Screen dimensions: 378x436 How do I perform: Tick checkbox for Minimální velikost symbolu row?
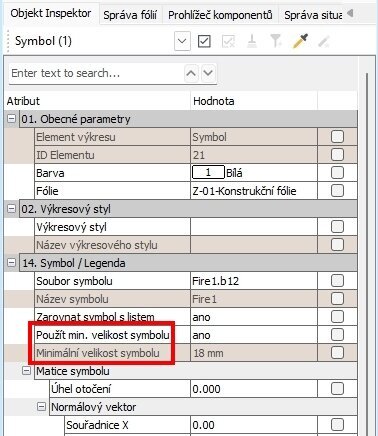(x=337, y=353)
